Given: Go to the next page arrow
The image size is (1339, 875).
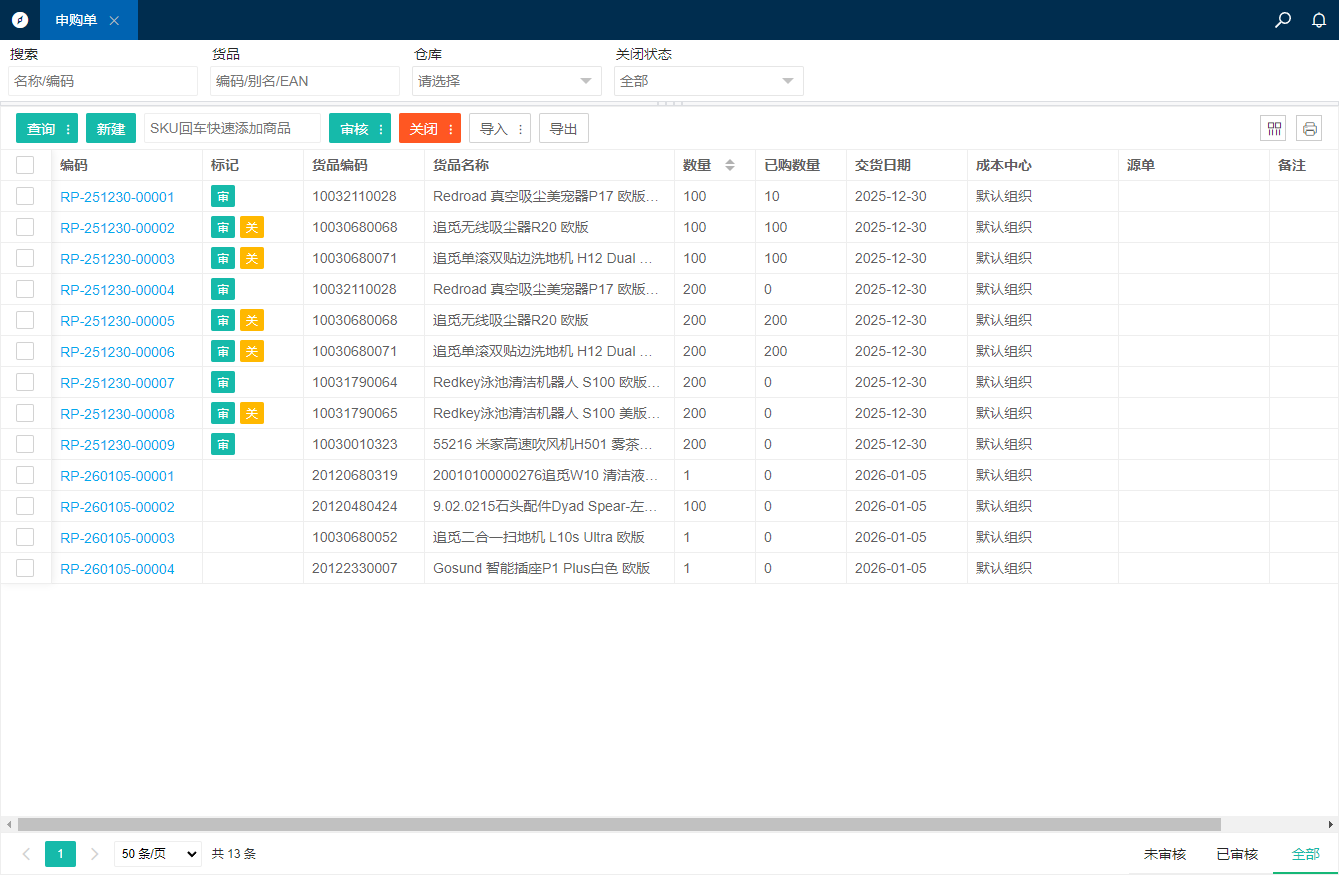Looking at the screenshot, I should point(95,854).
